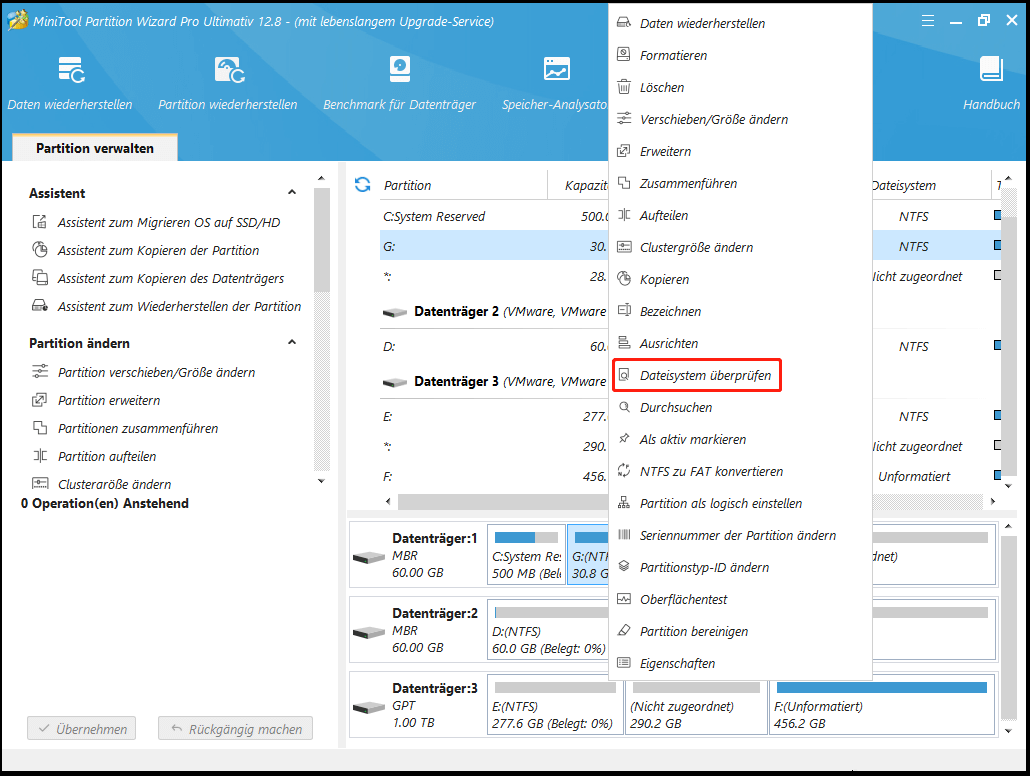Click Partitionen zusammenführen in sidebar
The image size is (1030, 776).
click(x=138, y=428)
